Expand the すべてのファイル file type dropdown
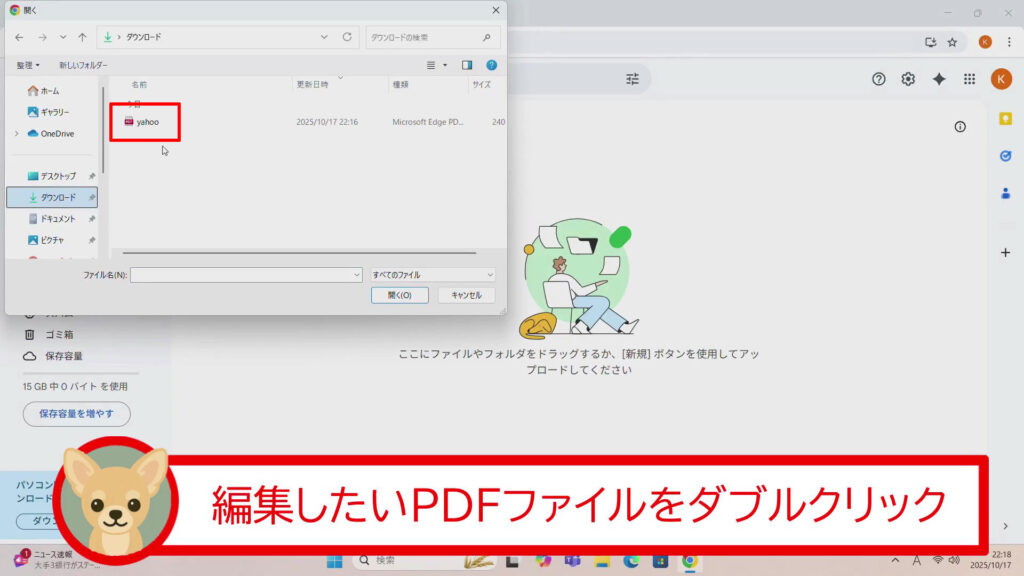This screenshot has height=576, width=1024. click(432, 274)
